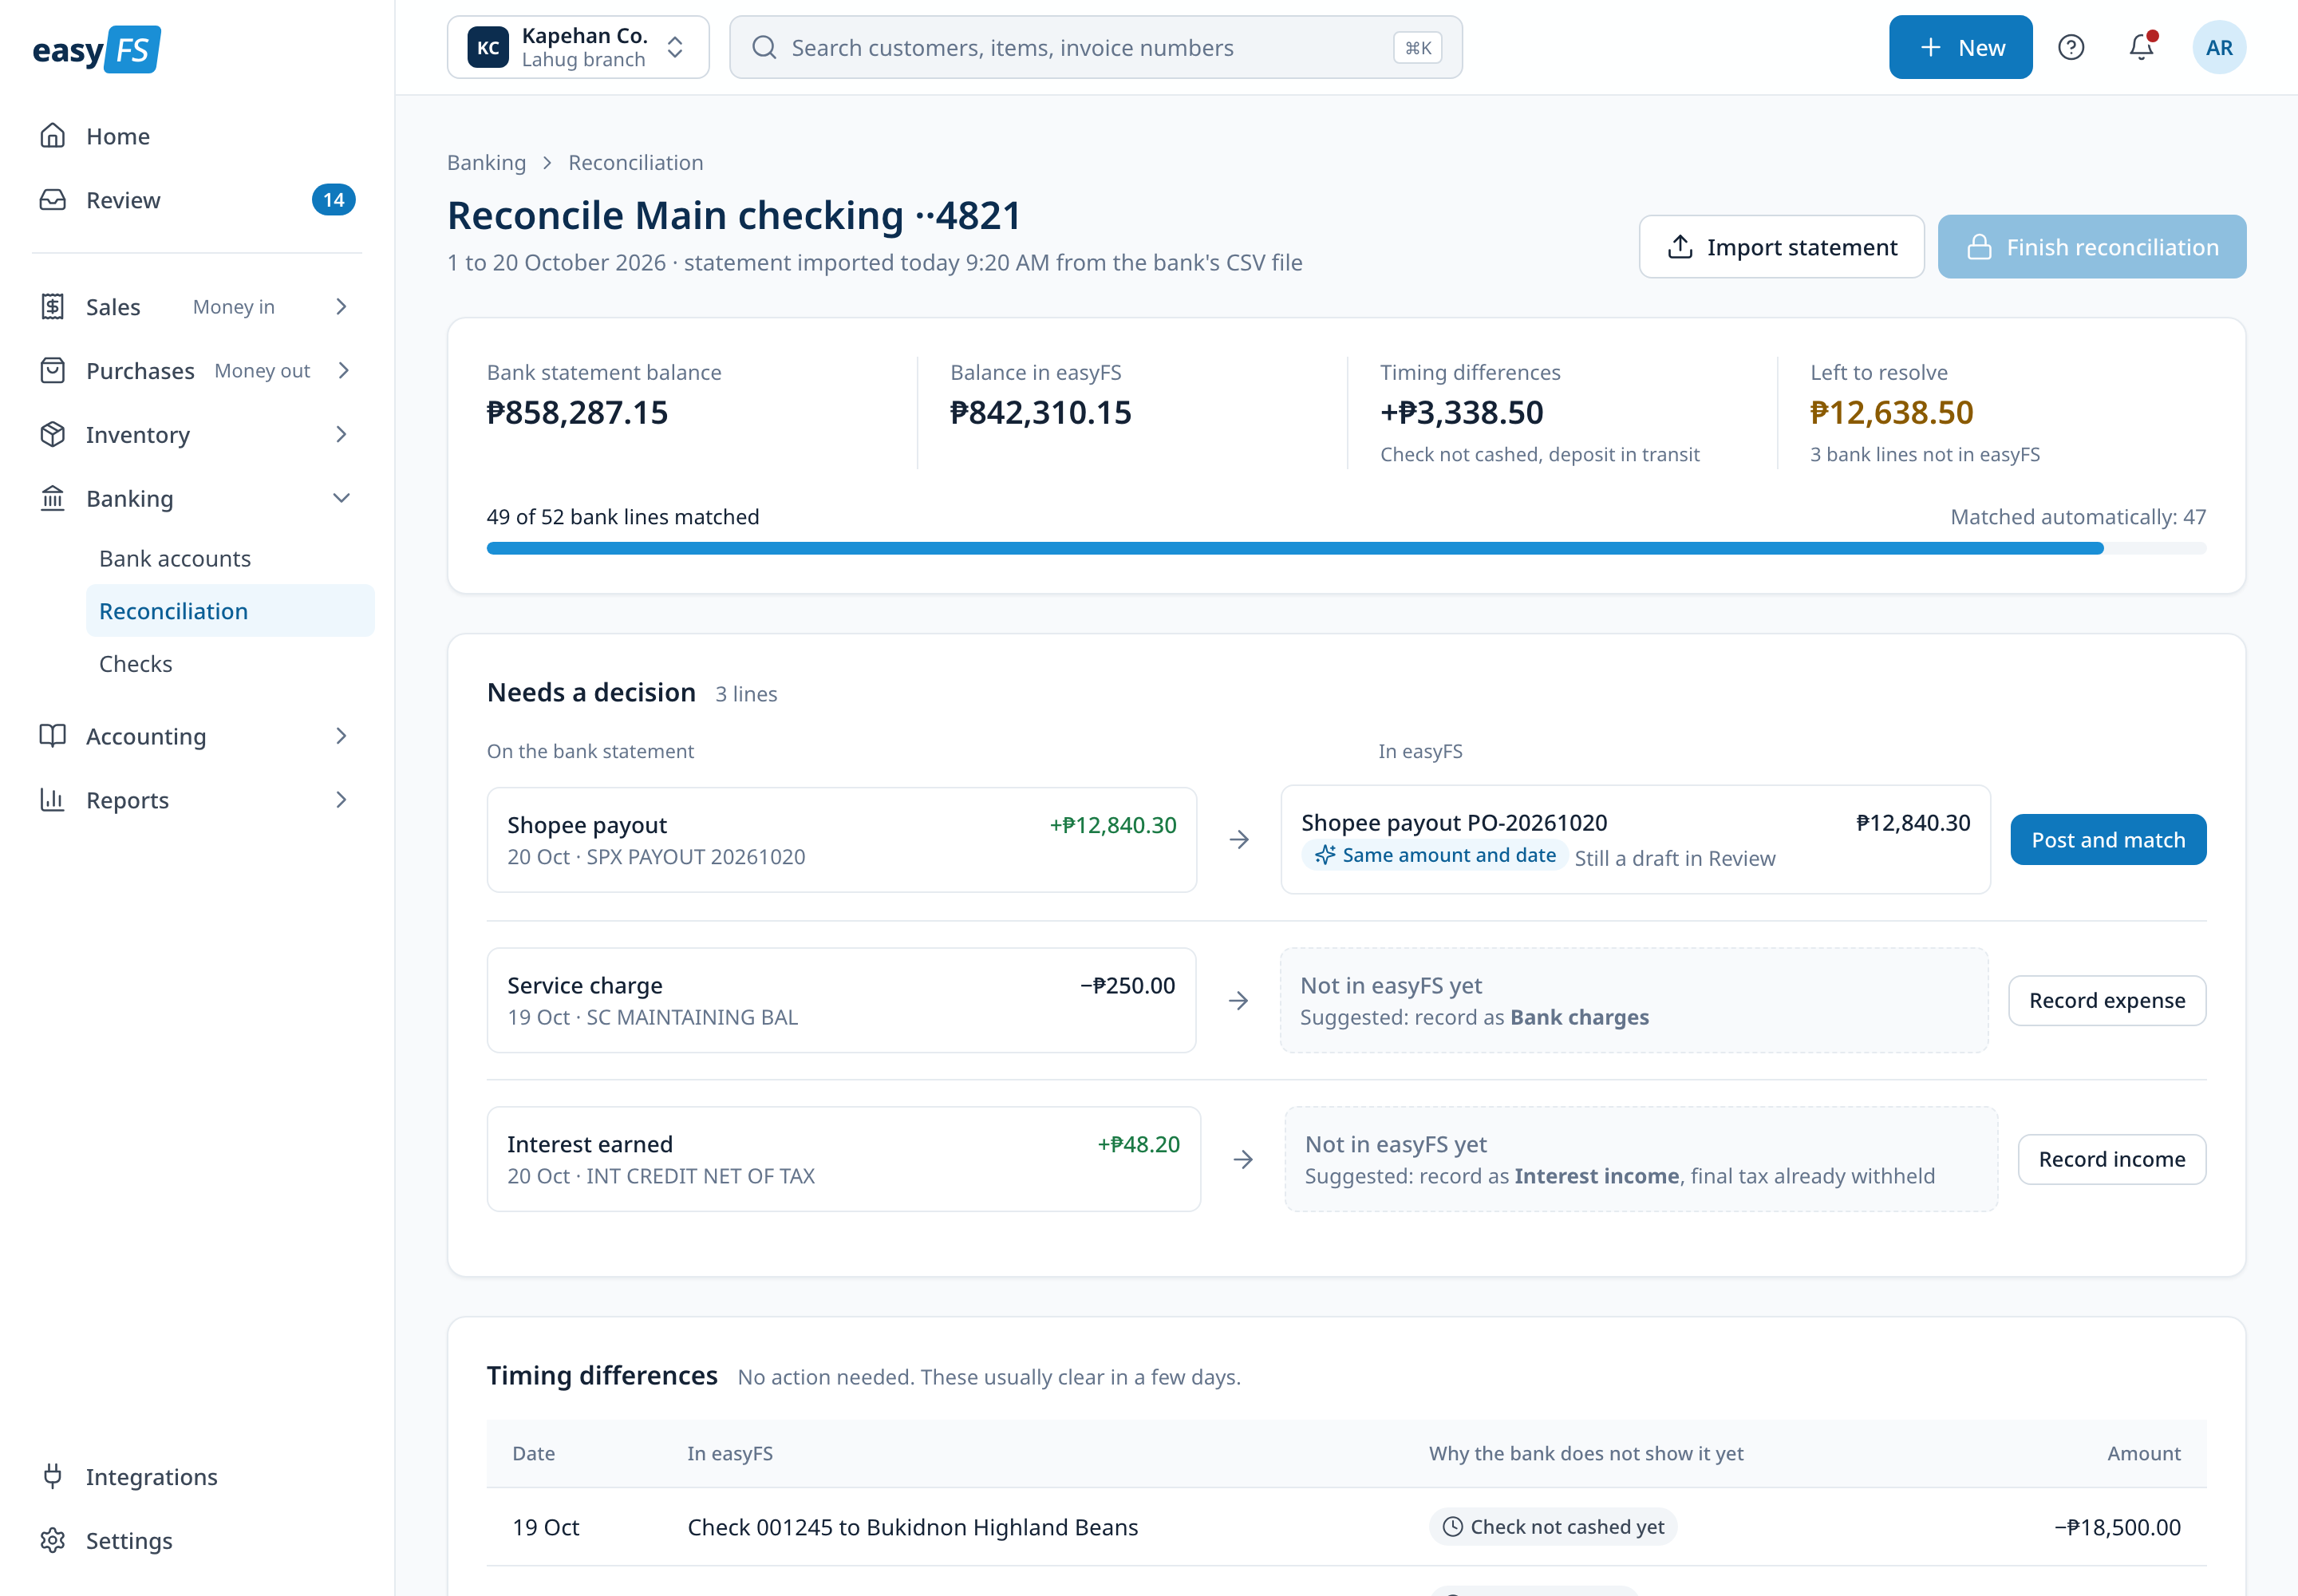
Task: Click the Banking breadcrumb link
Action: point(486,162)
